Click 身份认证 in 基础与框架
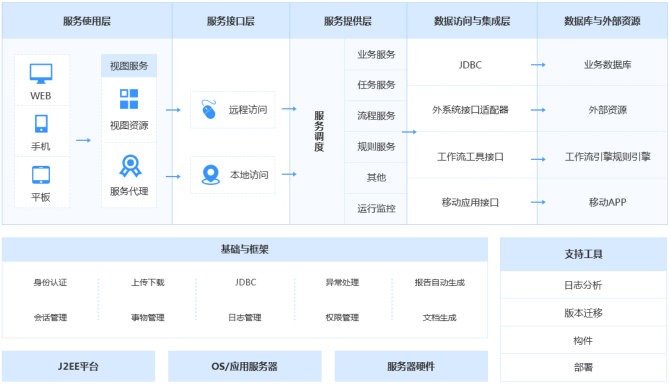 pos(50,282)
